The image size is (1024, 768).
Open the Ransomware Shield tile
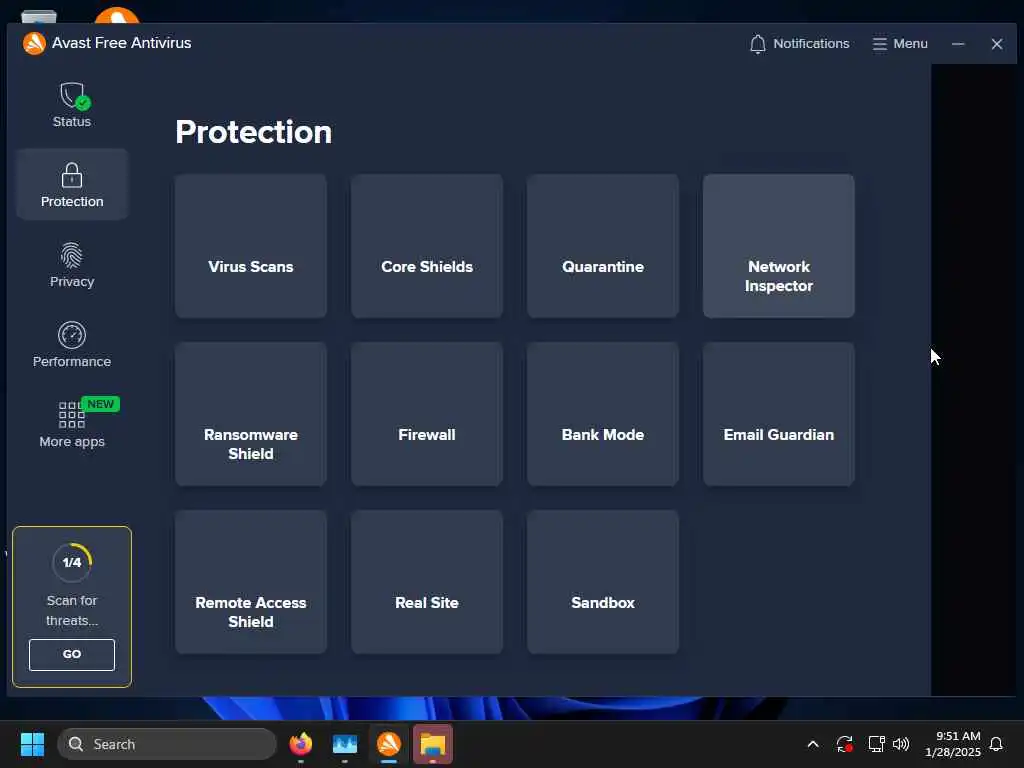(x=251, y=414)
